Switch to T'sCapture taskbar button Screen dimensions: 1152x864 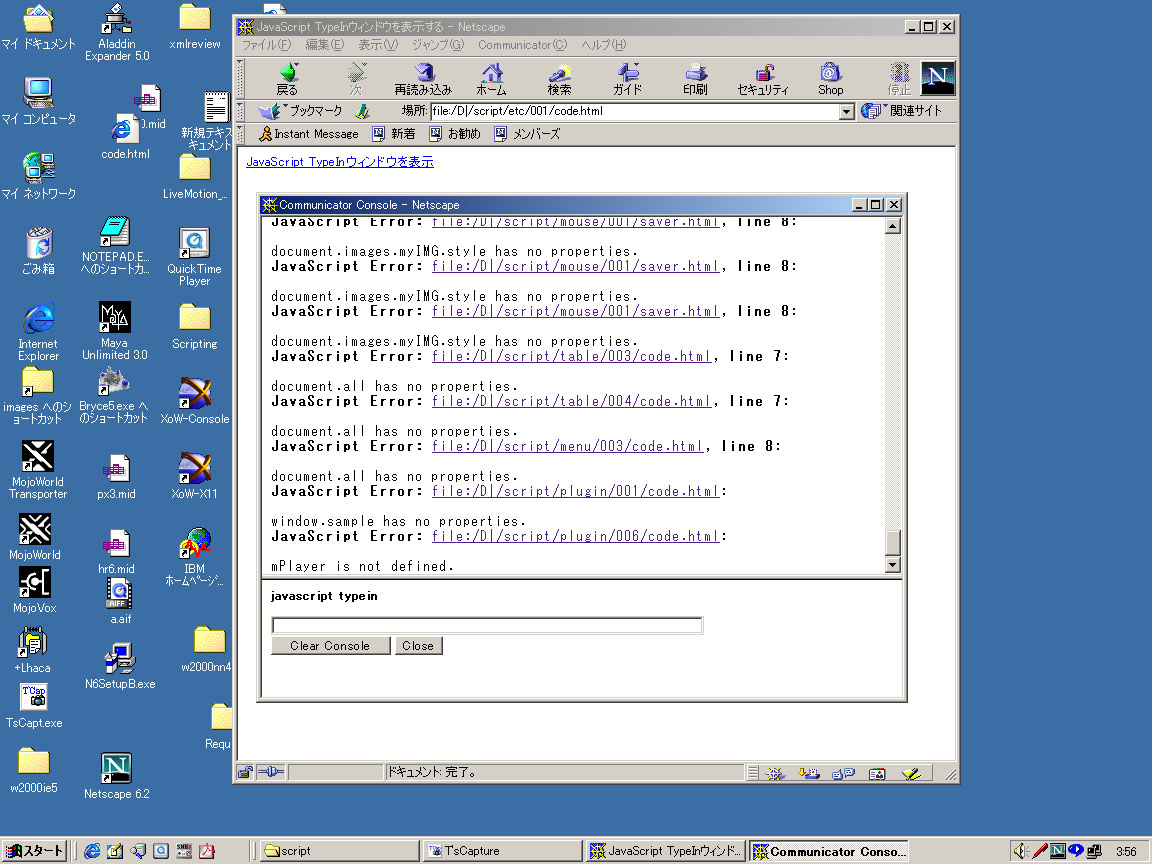pyautogui.click(x=503, y=851)
